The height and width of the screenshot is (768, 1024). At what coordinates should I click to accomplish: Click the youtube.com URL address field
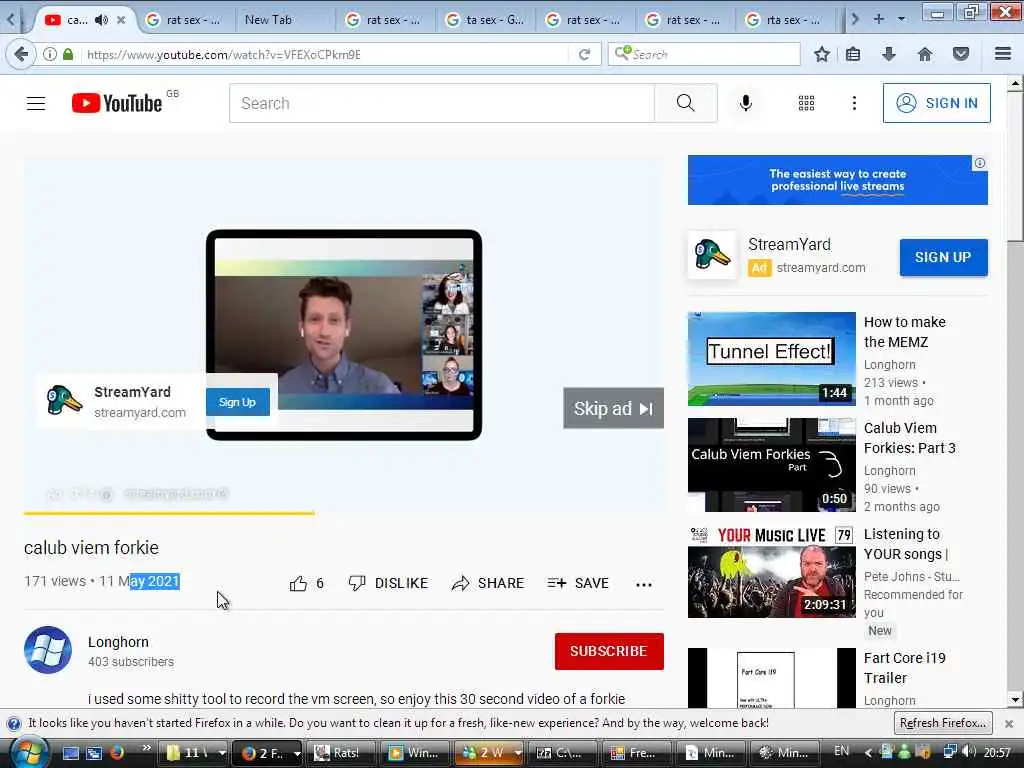[x=327, y=54]
